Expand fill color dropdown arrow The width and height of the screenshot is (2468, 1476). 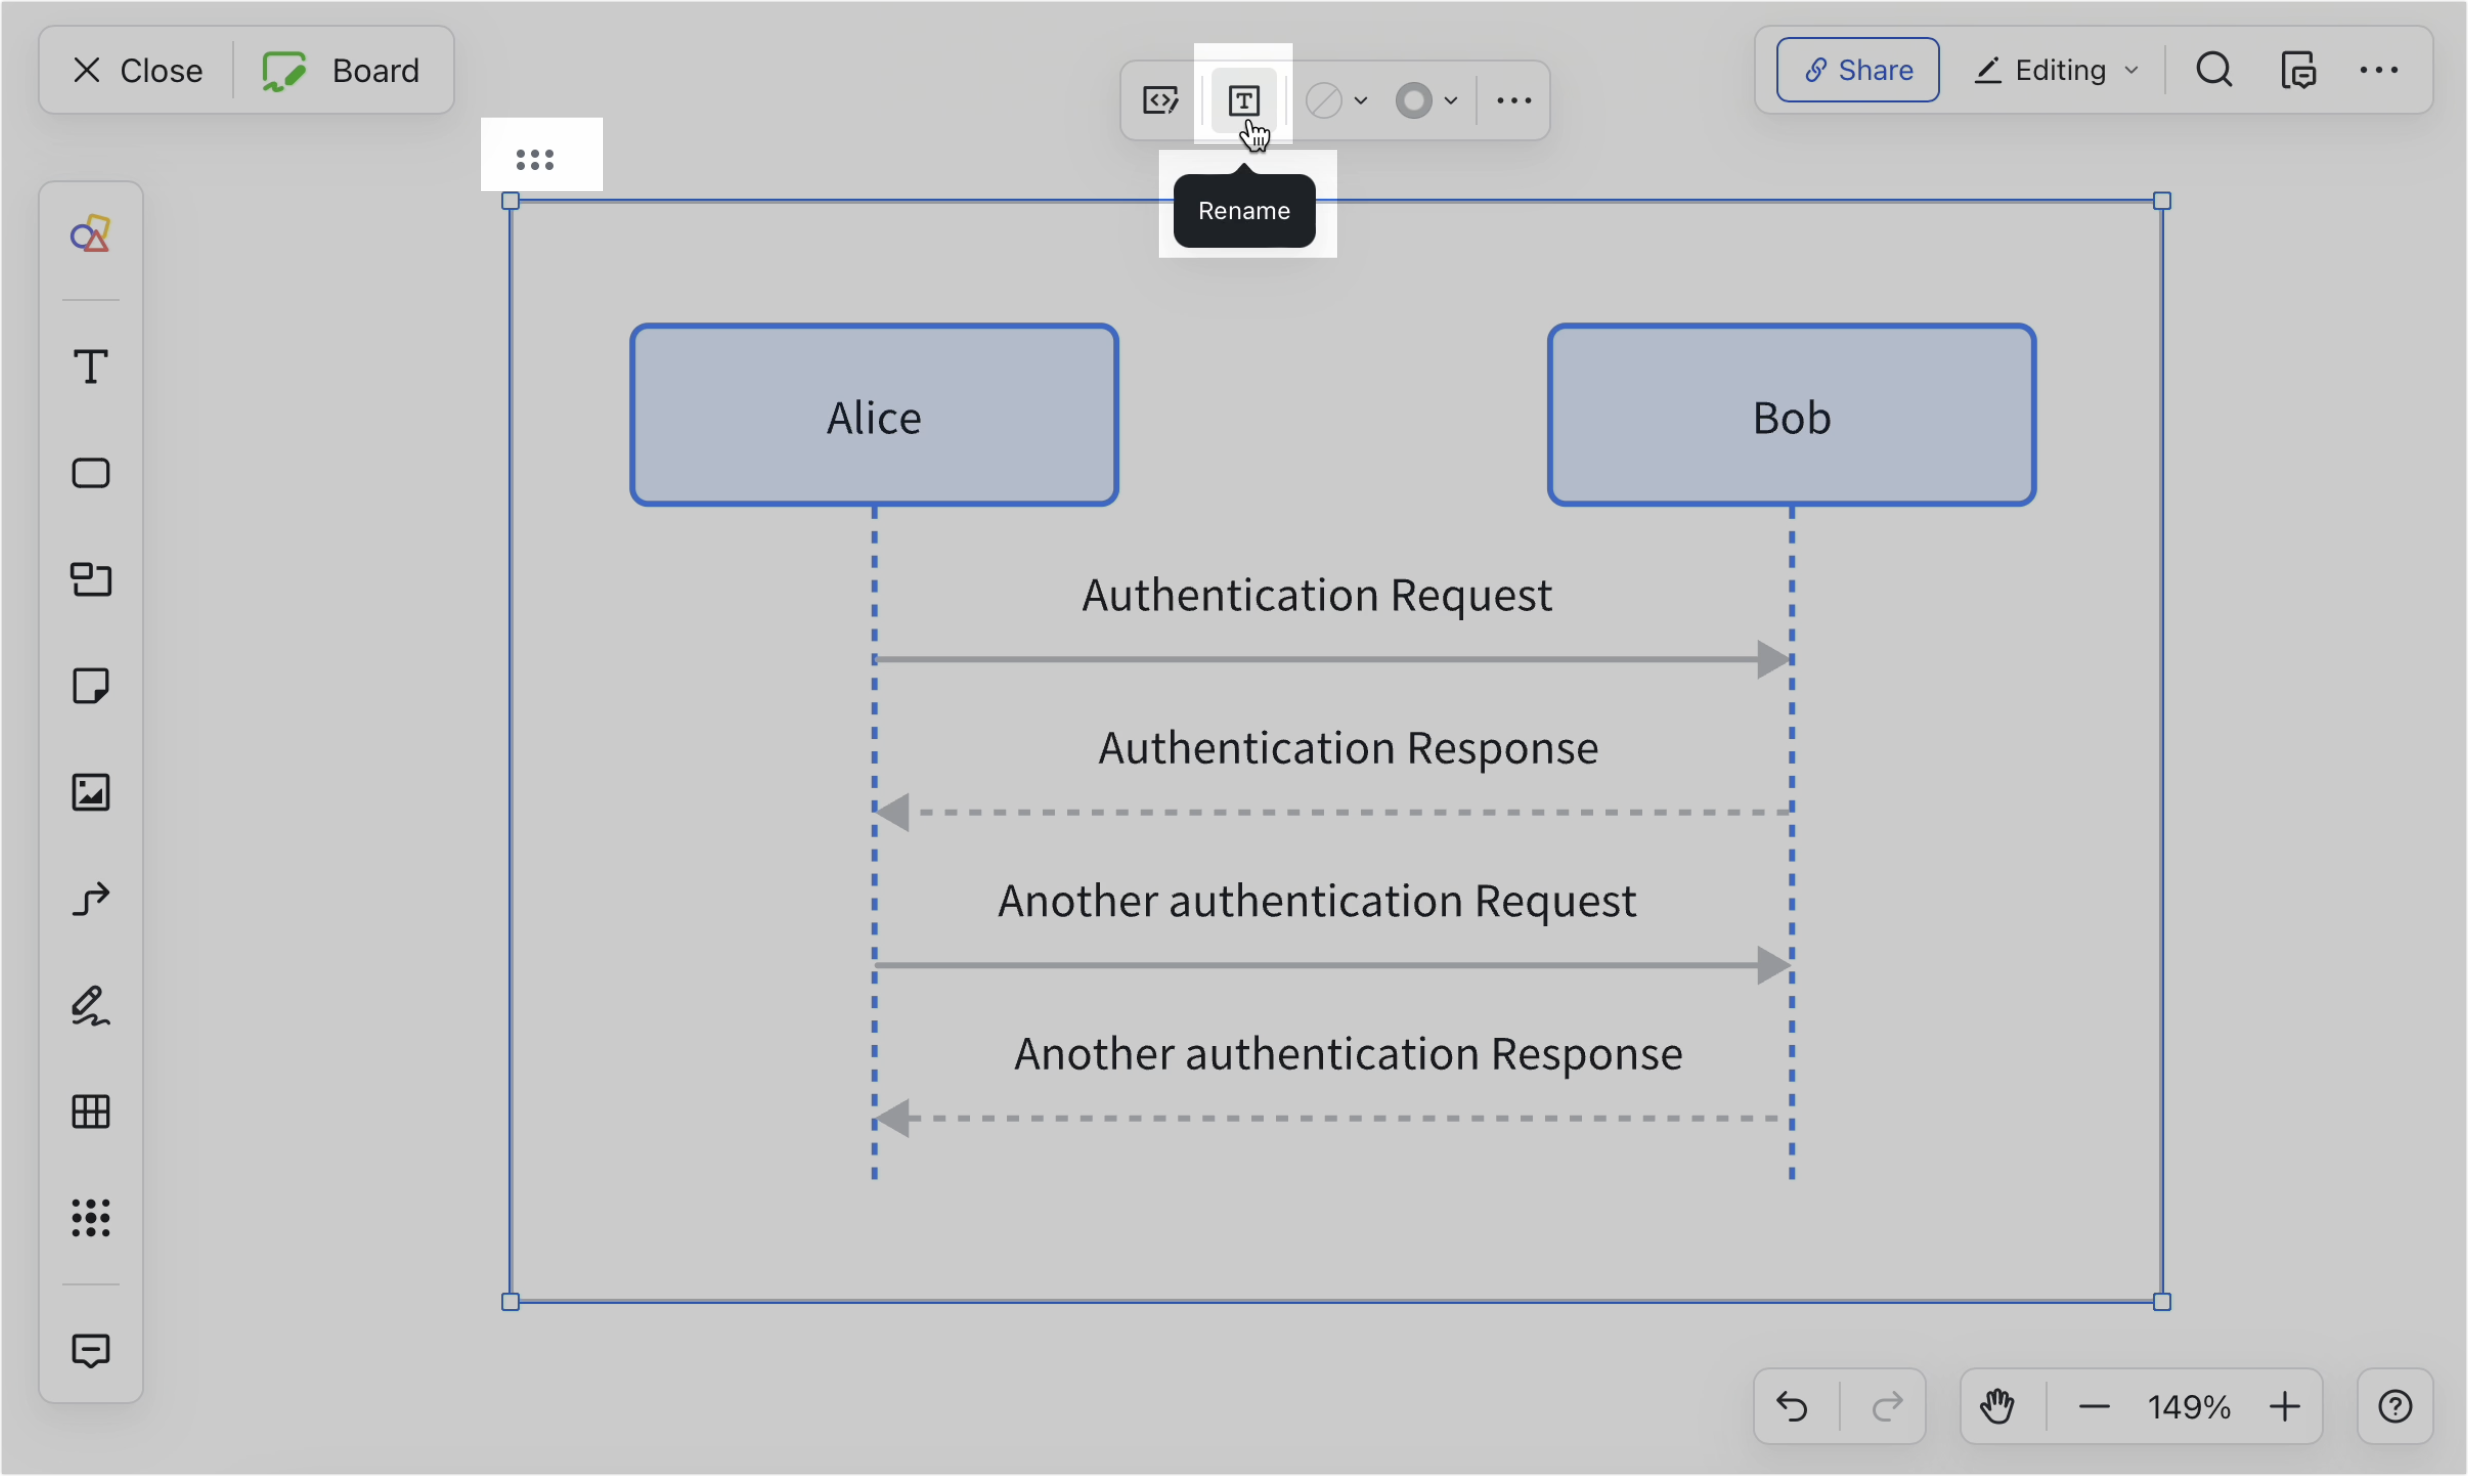(x=1361, y=100)
